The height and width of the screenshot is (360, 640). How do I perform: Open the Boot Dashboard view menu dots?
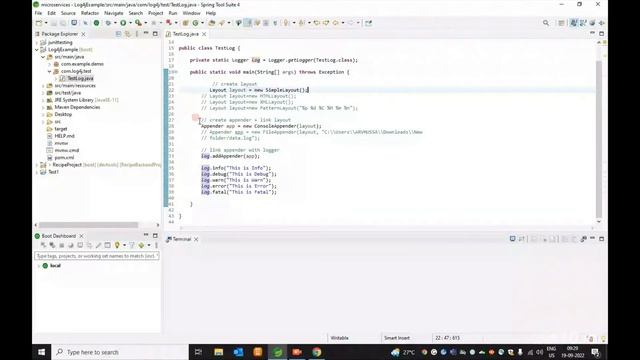[x=156, y=245]
